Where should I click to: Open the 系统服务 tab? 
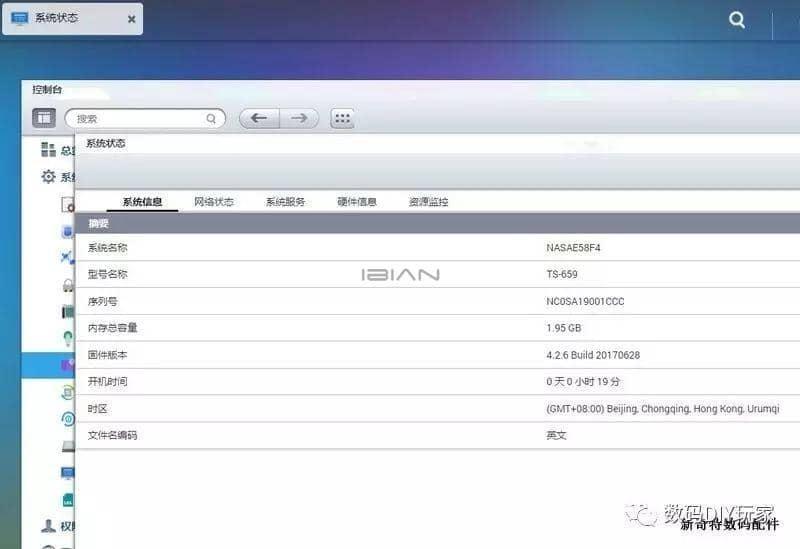click(286, 202)
